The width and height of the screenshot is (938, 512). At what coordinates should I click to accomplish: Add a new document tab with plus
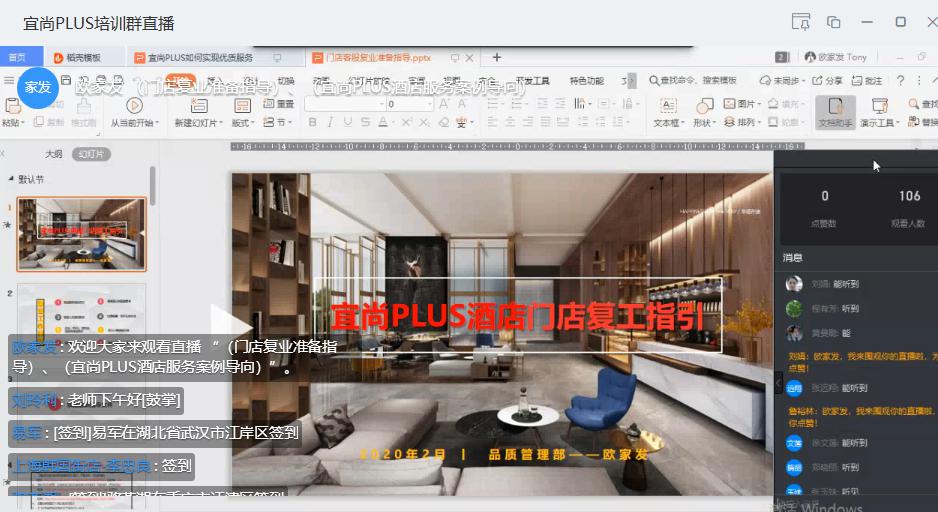tap(496, 57)
